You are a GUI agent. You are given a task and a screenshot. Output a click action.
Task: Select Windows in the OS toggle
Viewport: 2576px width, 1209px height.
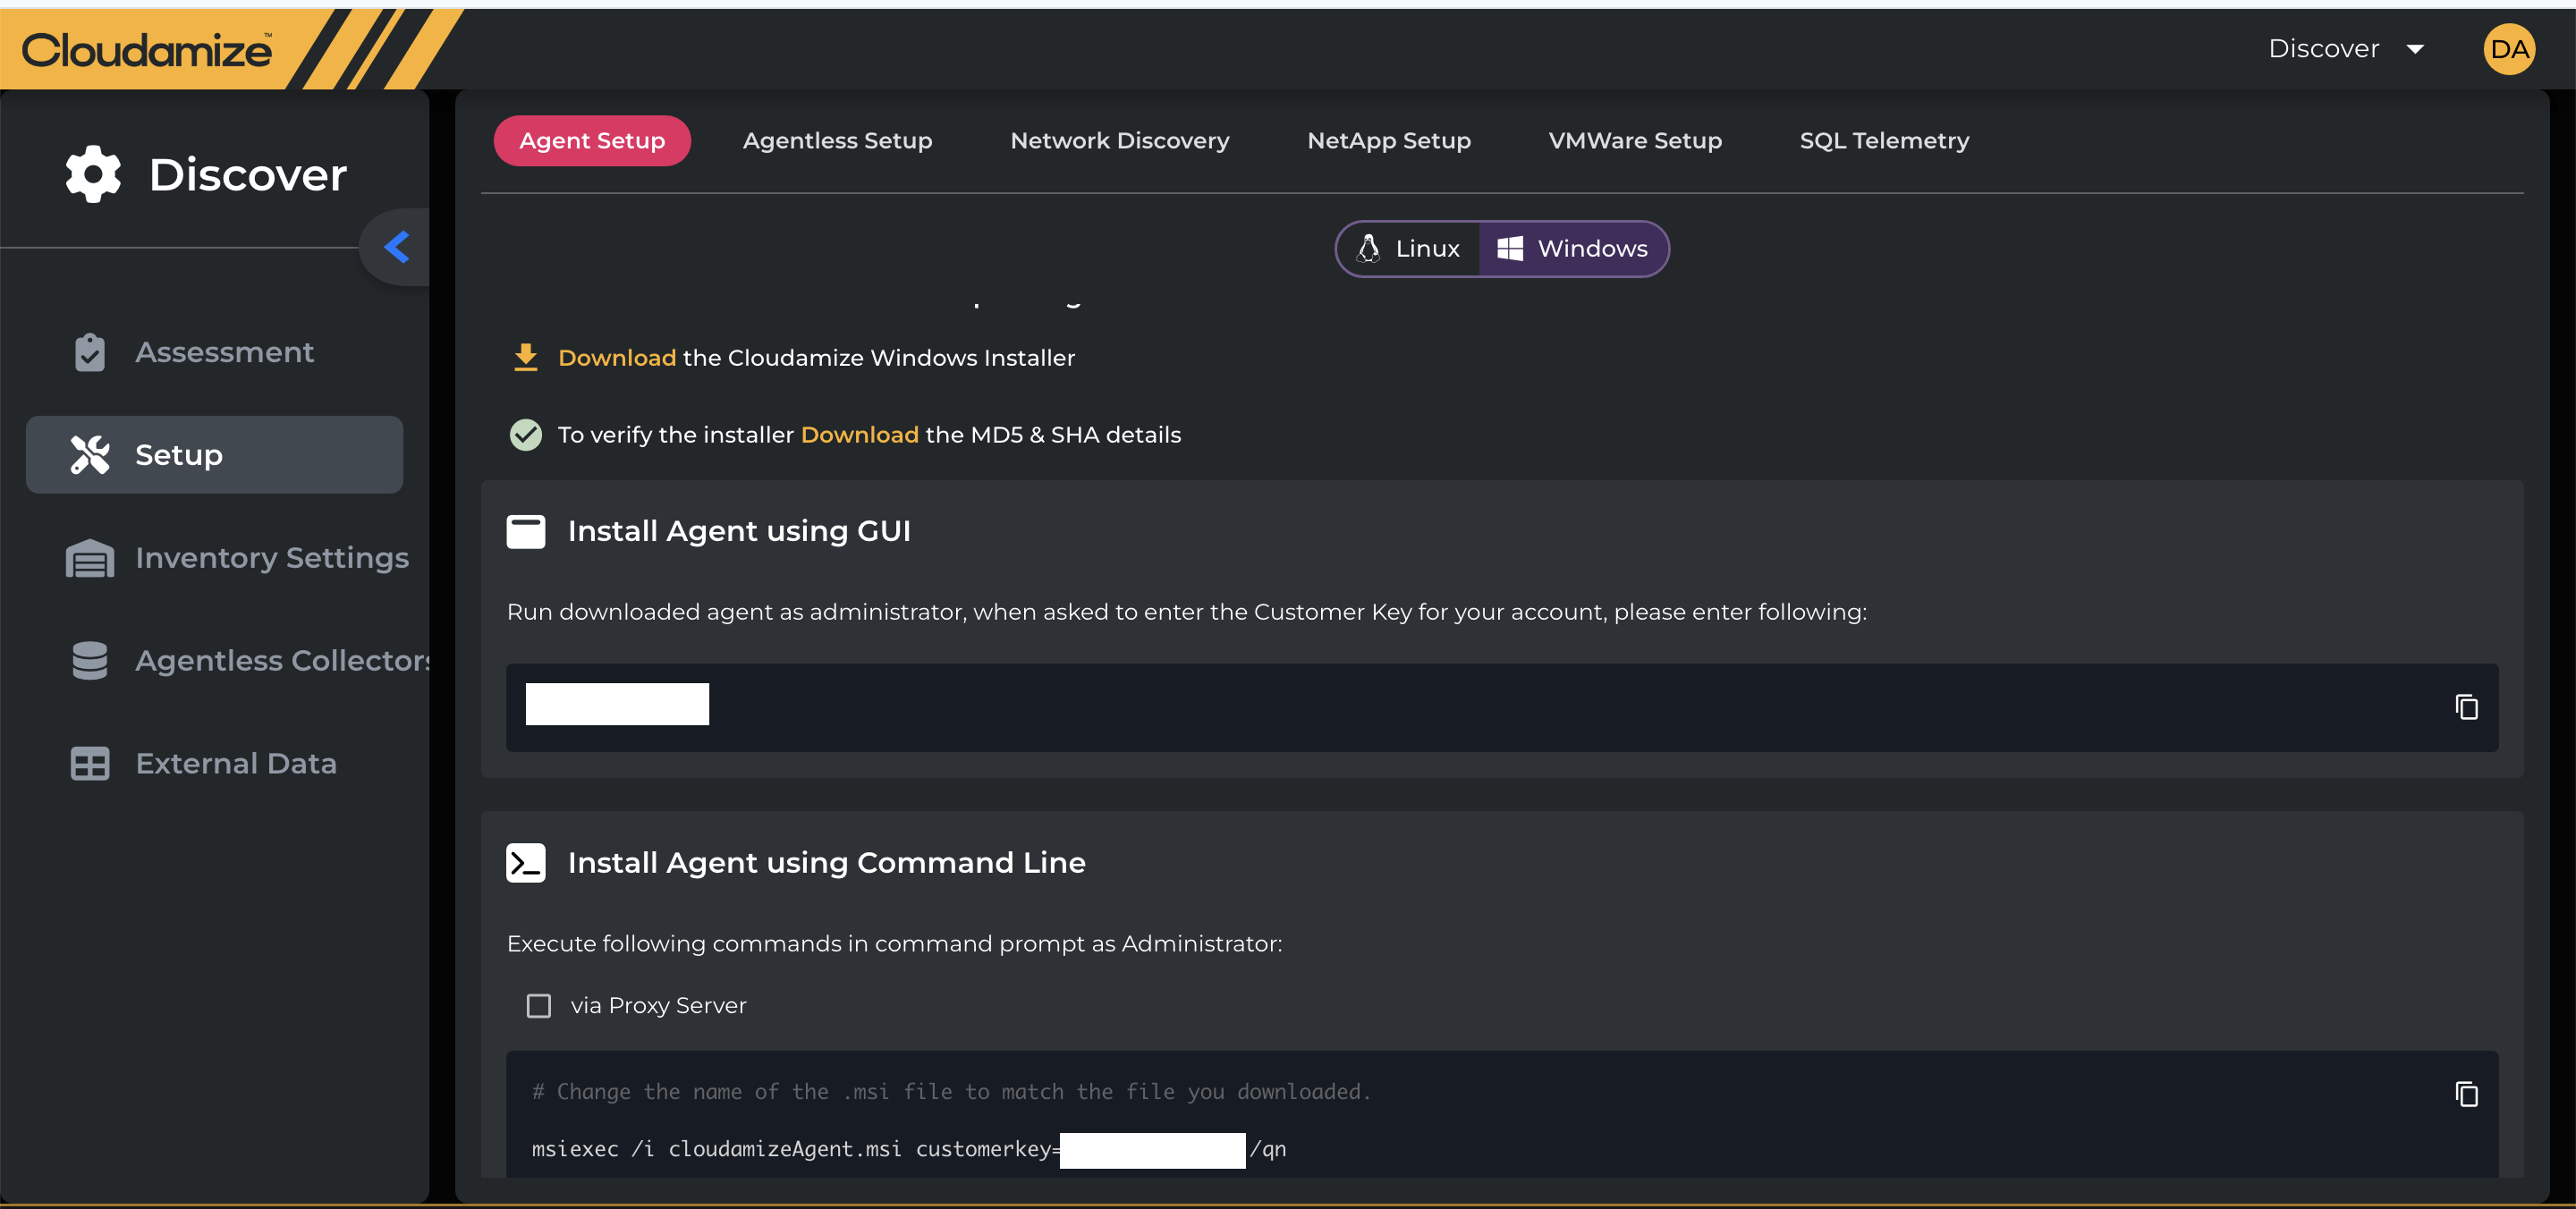(x=1573, y=249)
